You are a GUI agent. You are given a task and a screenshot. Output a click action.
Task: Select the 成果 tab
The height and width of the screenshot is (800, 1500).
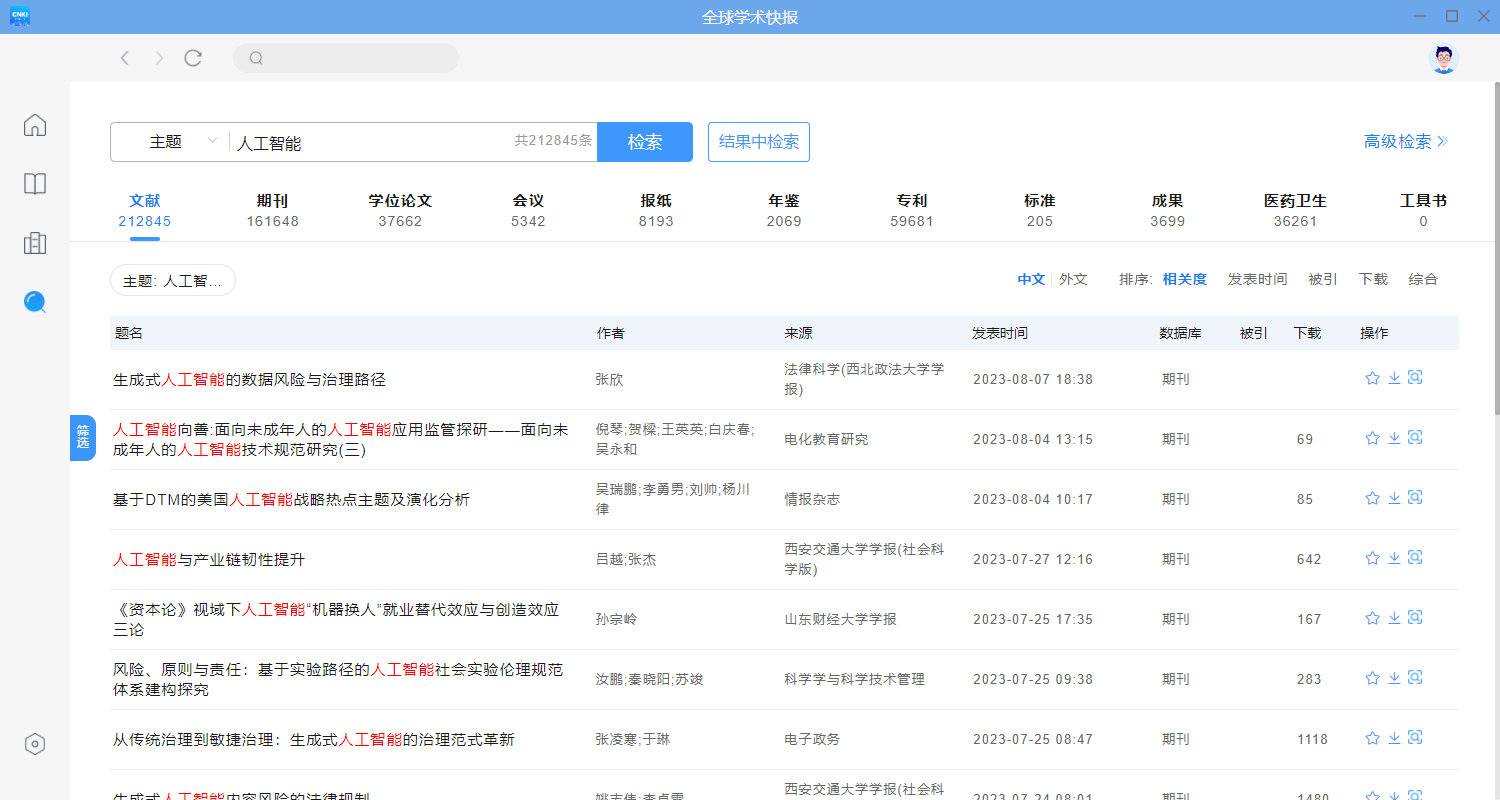pos(1167,210)
